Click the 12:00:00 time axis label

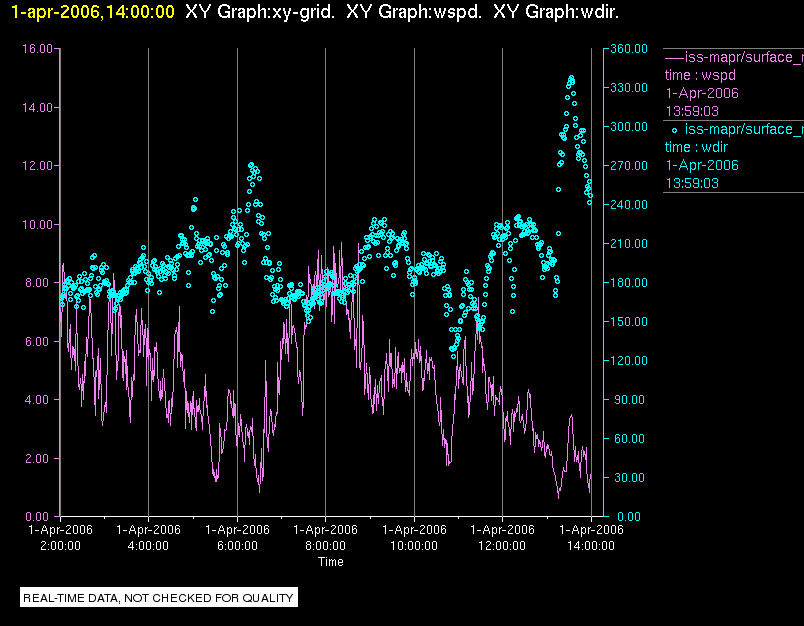[502, 546]
